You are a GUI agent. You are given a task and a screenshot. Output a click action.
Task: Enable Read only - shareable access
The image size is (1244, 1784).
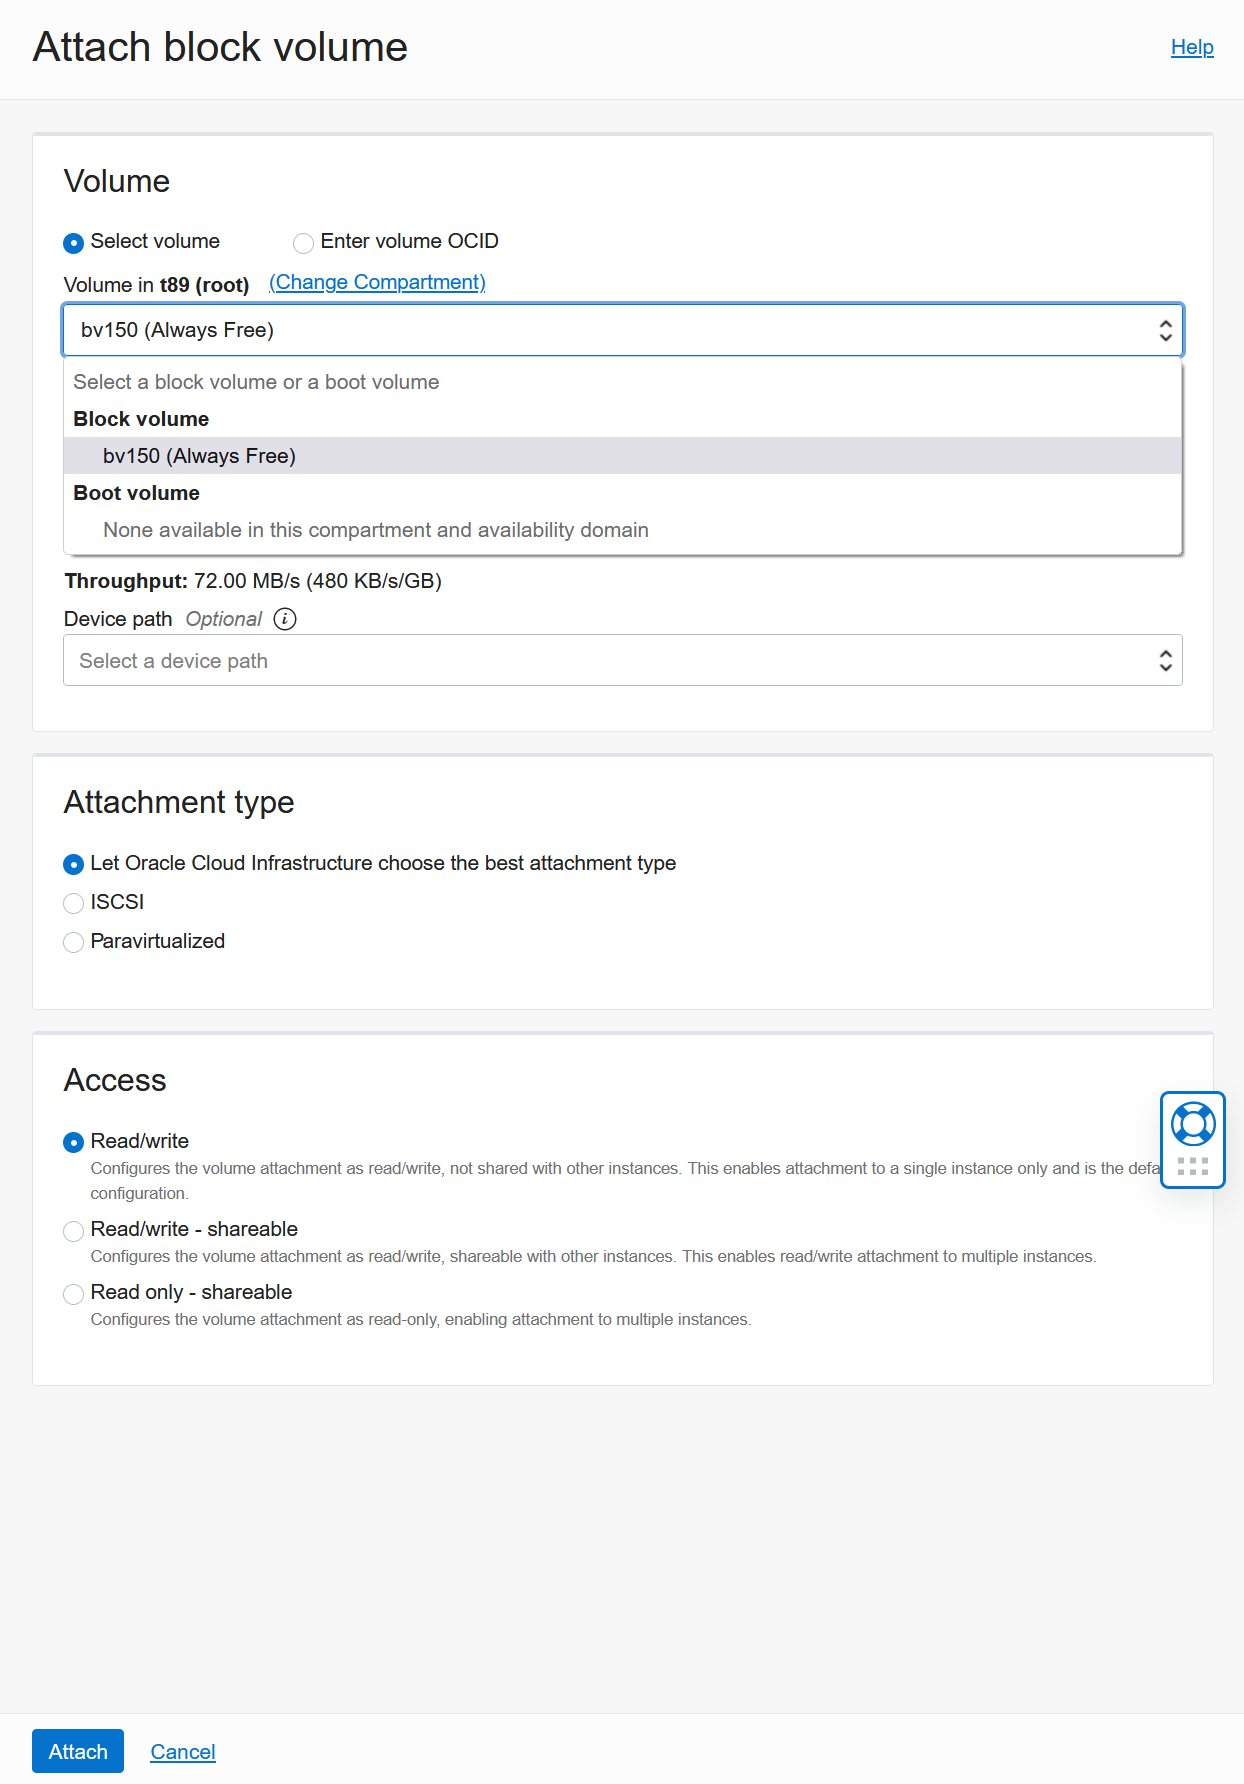click(x=73, y=1294)
